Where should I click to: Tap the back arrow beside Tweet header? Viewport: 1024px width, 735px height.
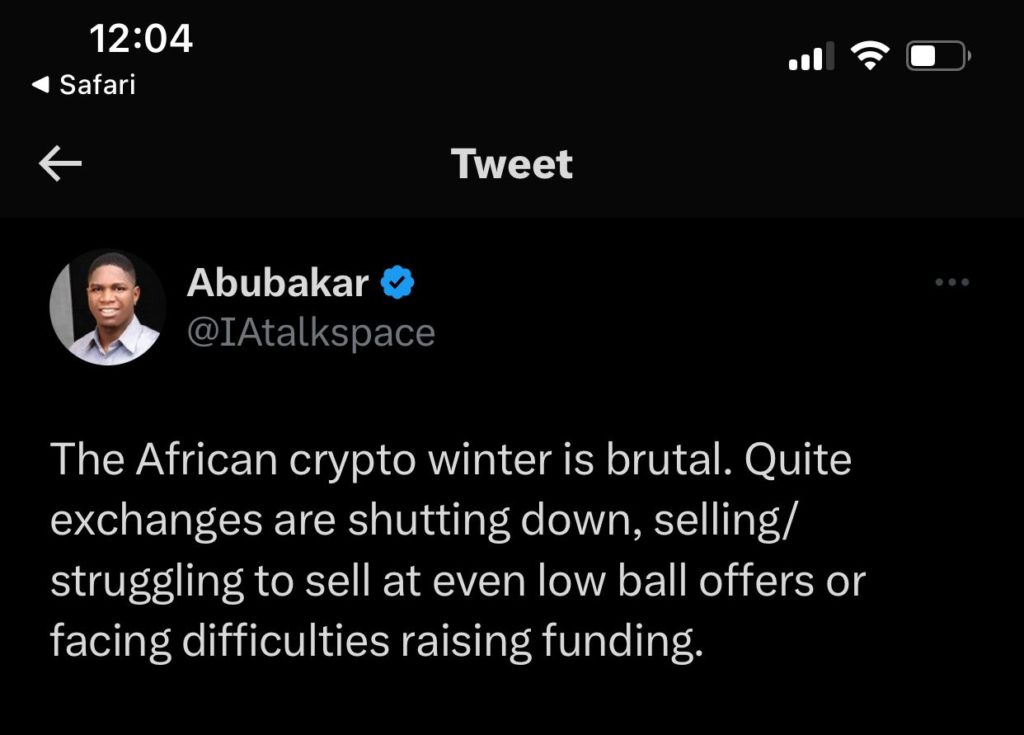pos(60,164)
